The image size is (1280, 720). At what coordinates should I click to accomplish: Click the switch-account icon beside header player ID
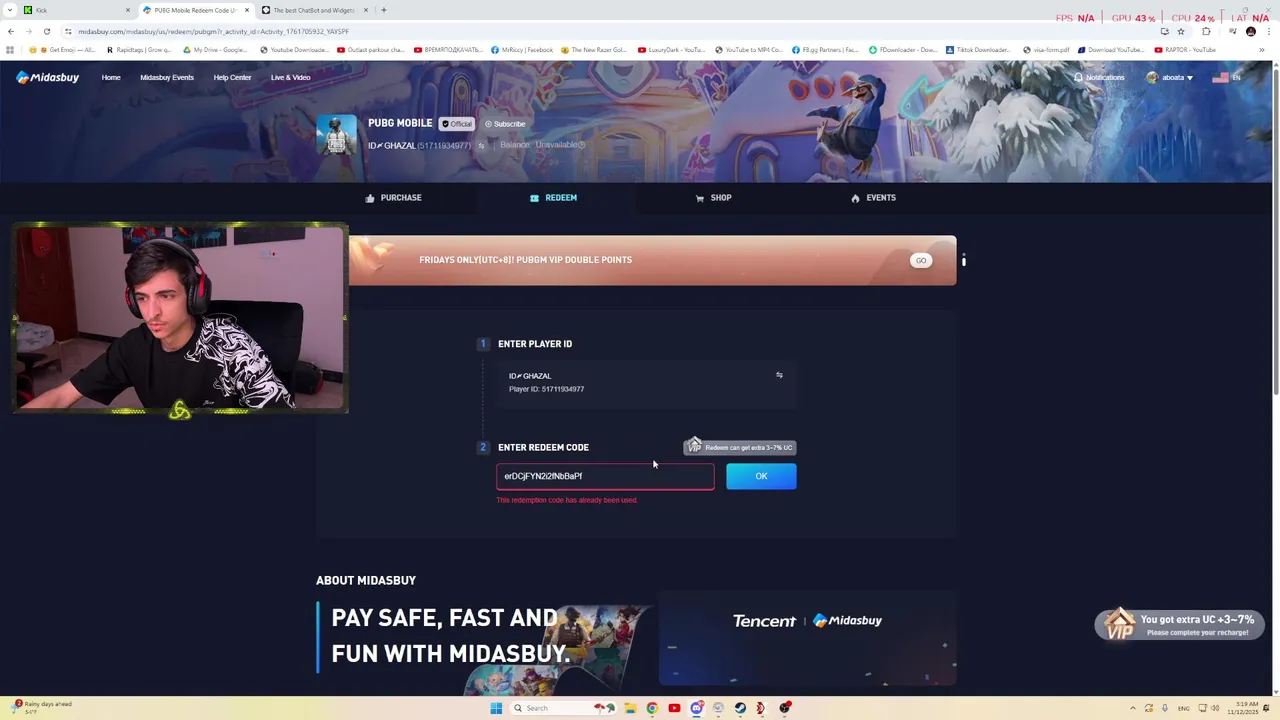point(481,146)
